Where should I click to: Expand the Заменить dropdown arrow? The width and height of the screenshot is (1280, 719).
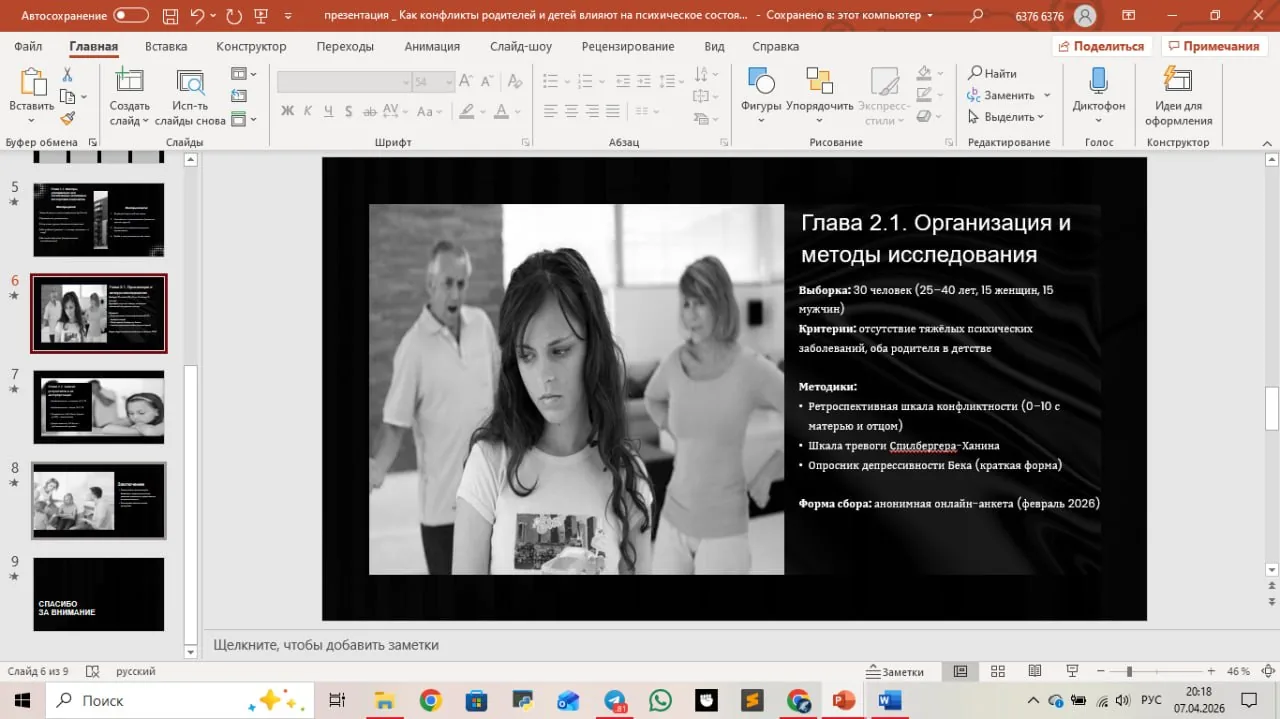tap(1047, 95)
